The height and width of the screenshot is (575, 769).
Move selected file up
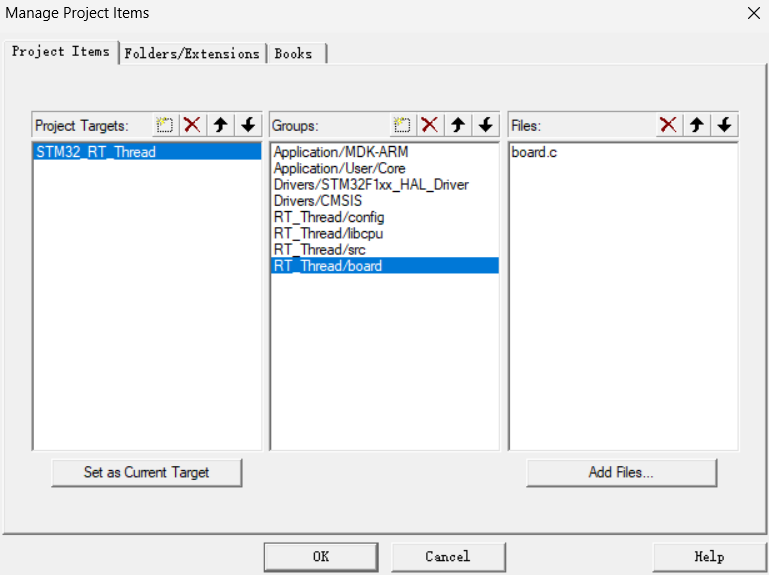[697, 125]
